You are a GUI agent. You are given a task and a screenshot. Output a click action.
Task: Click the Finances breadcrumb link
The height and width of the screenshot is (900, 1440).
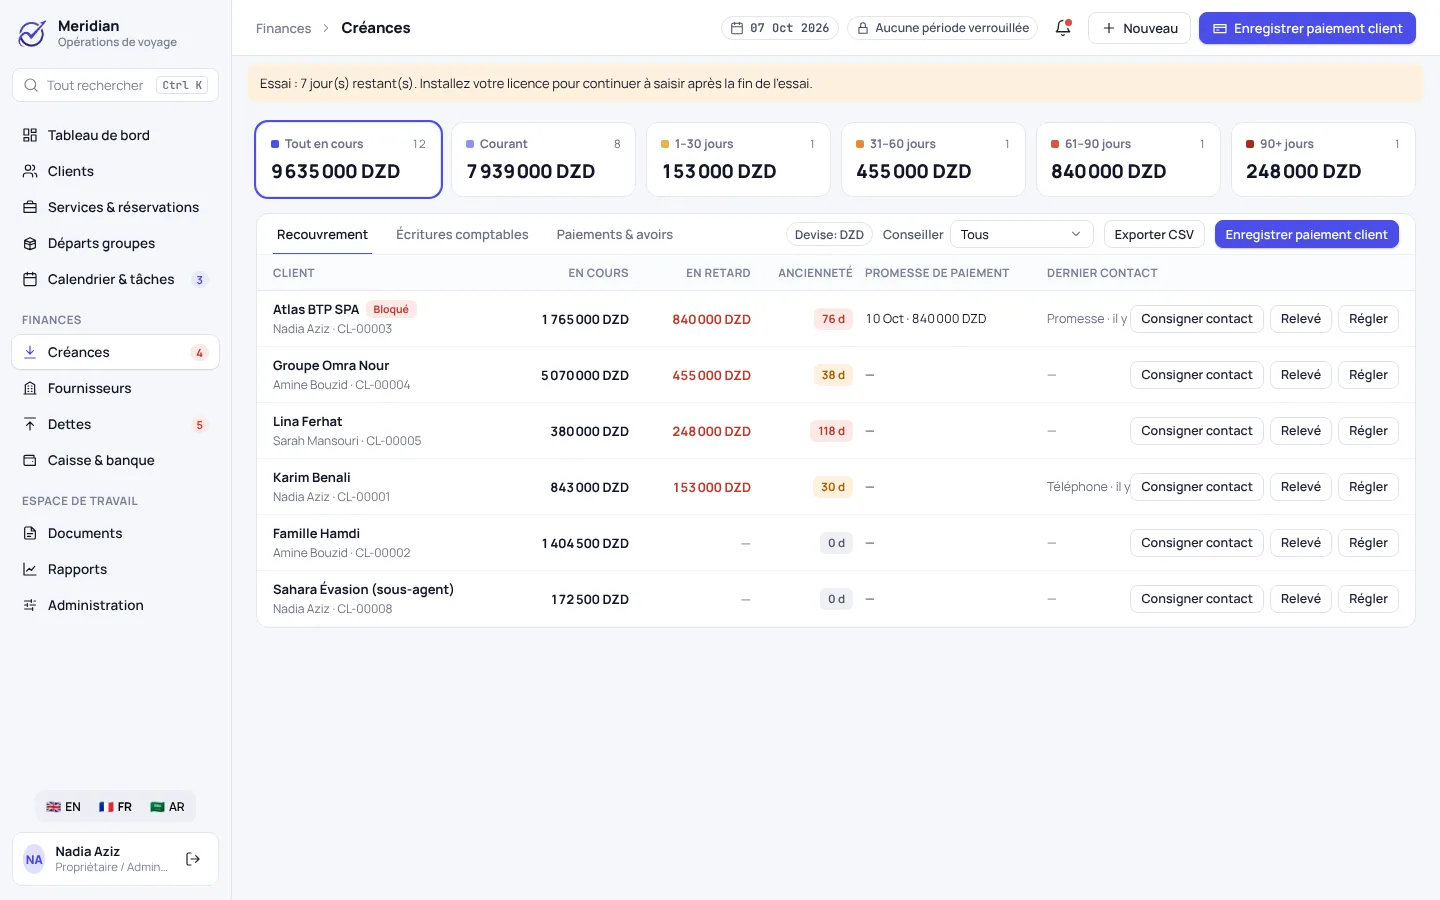pyautogui.click(x=283, y=28)
